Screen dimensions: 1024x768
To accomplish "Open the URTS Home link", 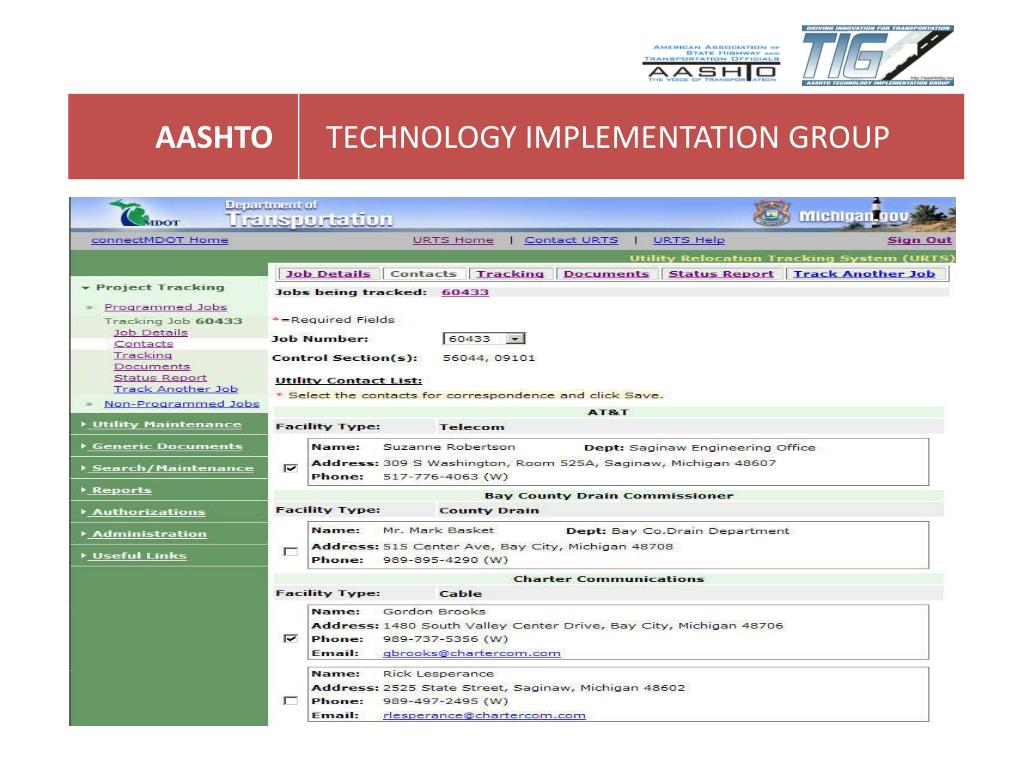I will [x=453, y=240].
